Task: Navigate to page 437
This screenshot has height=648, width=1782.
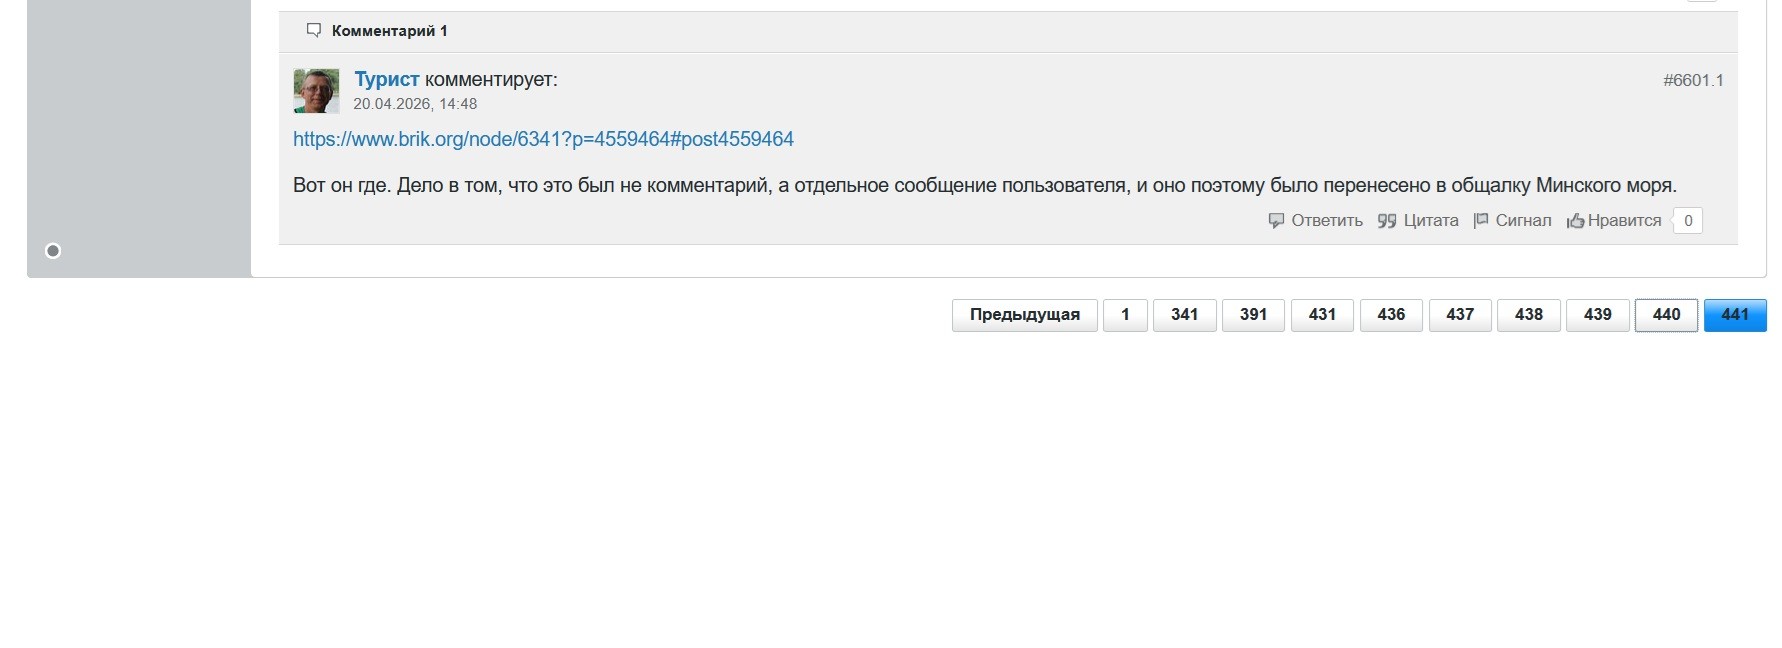Action: coord(1460,315)
